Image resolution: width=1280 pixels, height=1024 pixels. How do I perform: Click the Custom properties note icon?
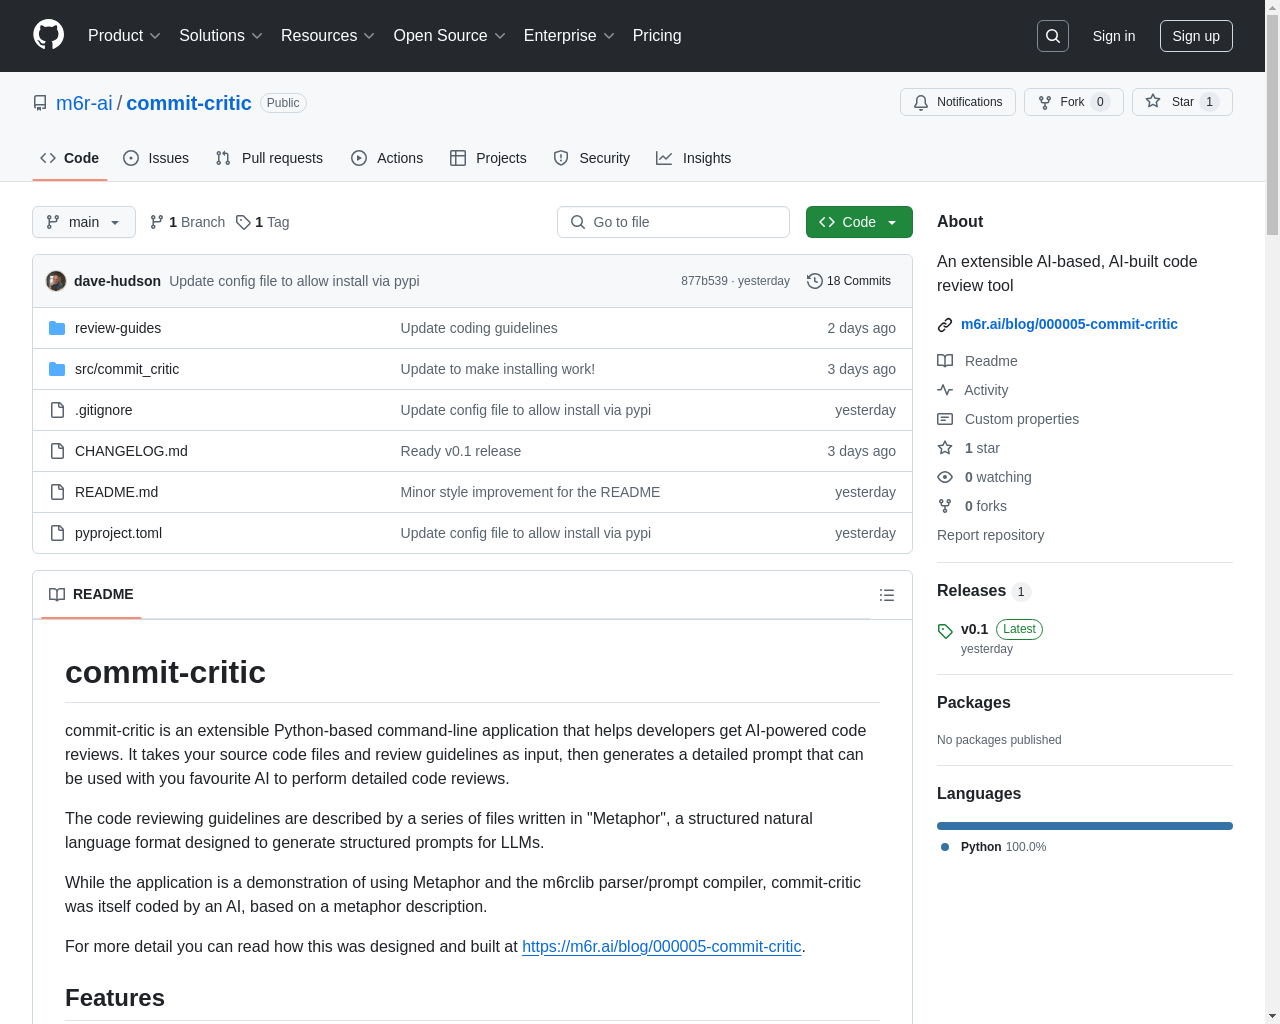click(x=945, y=419)
